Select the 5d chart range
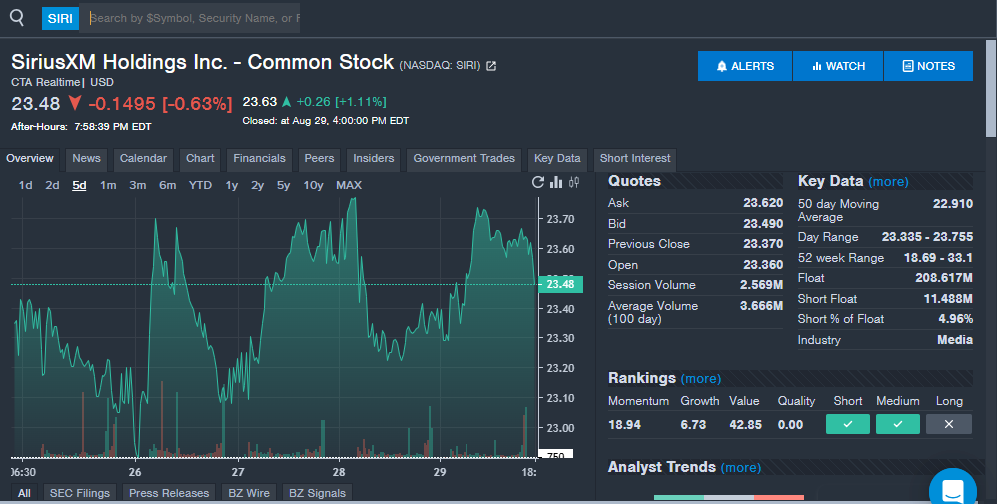The width and height of the screenshot is (997, 504). coord(79,185)
